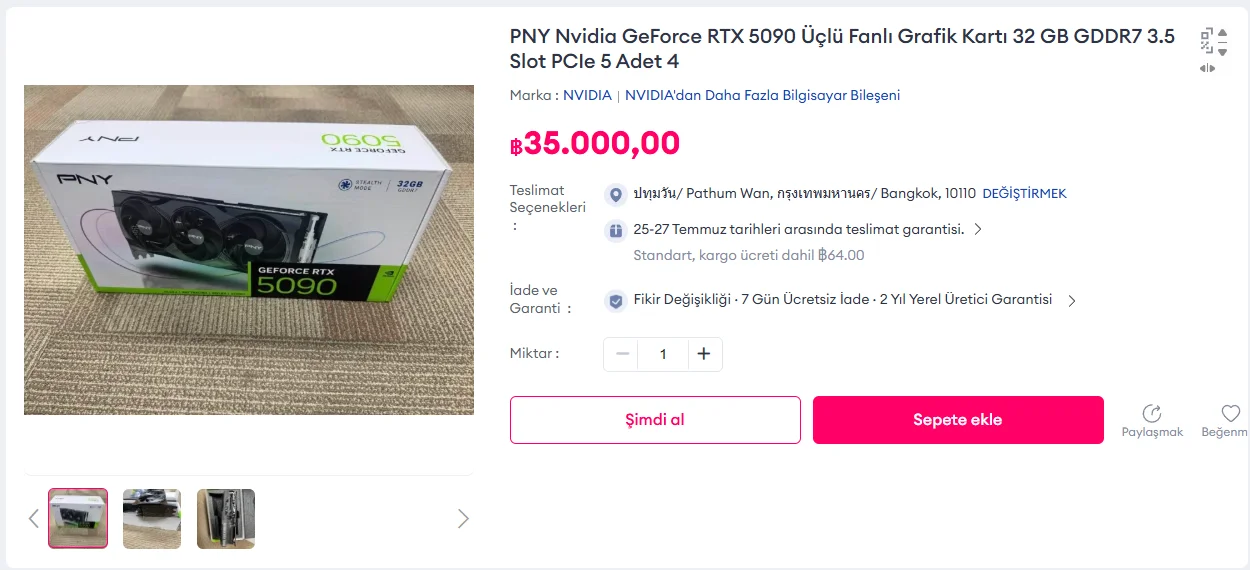Open the QR code scan icon
This screenshot has height=570, width=1250.
click(1207, 41)
